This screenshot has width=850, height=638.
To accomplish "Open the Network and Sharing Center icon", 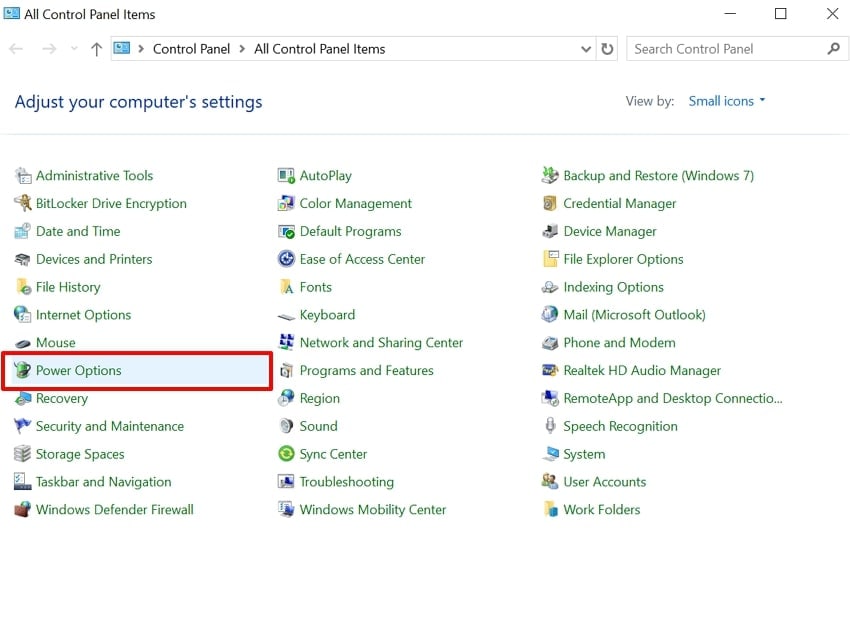I will tap(286, 343).
